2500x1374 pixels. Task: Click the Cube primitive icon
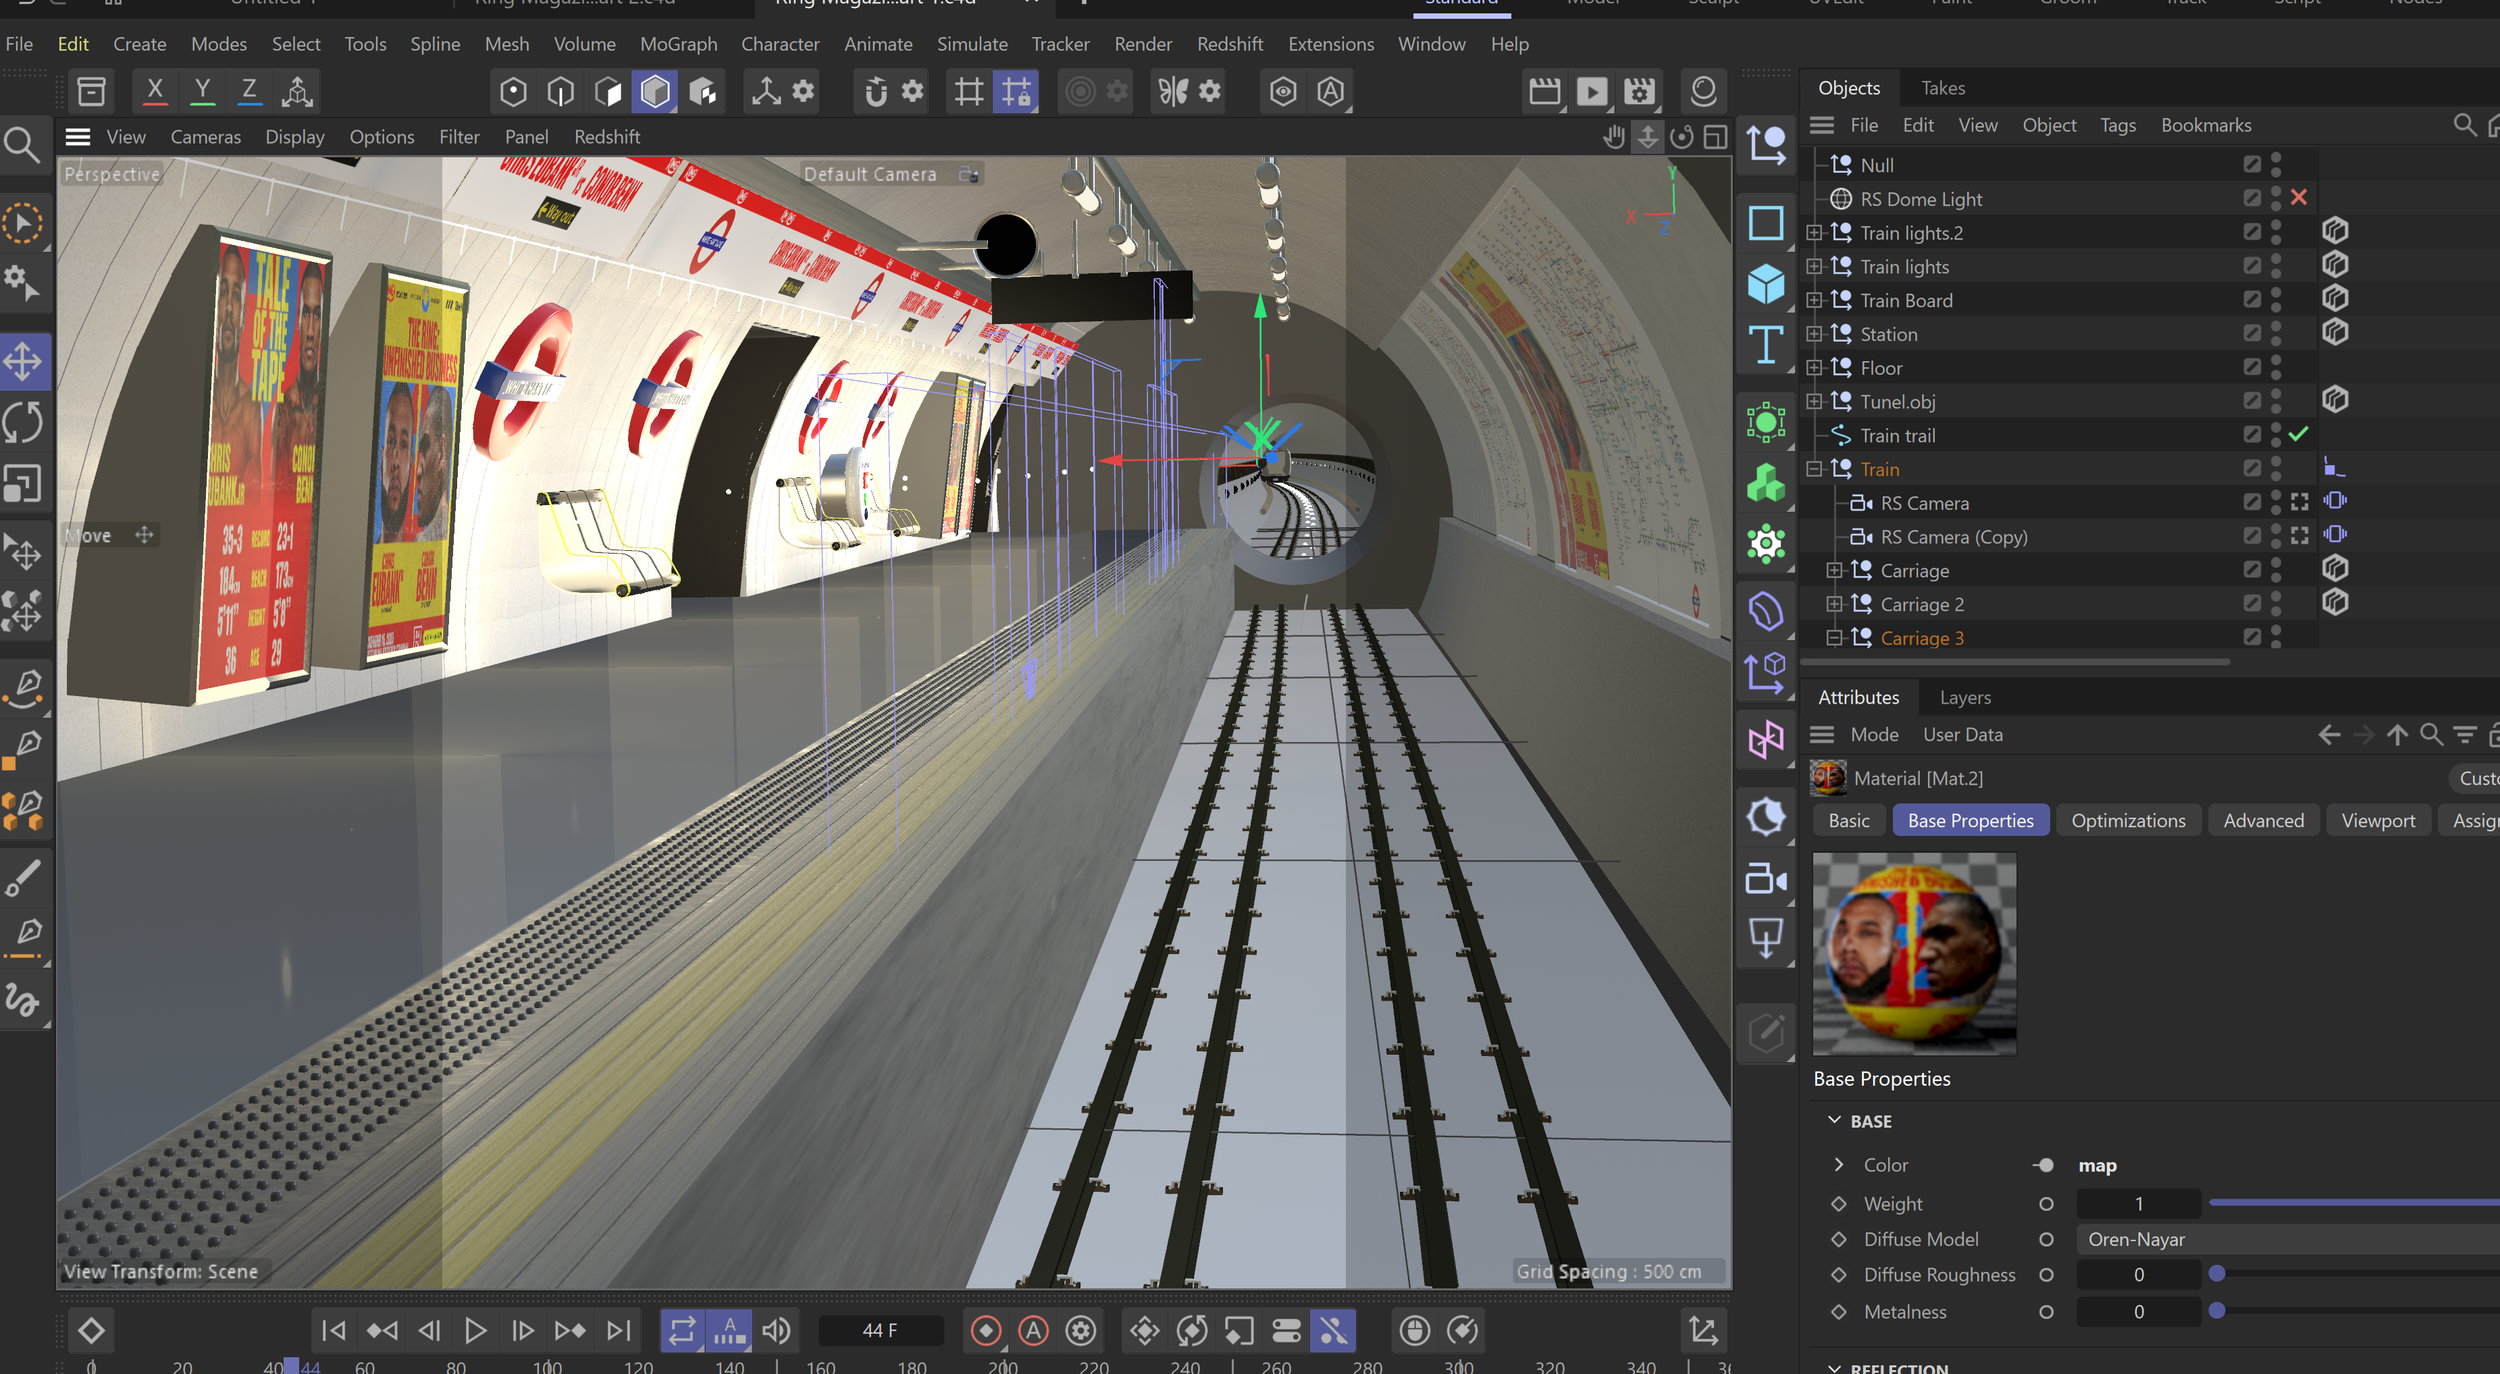tap(1766, 284)
